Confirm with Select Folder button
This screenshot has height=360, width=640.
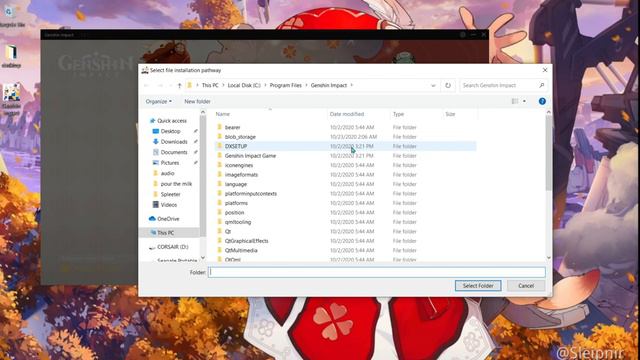[x=478, y=286]
